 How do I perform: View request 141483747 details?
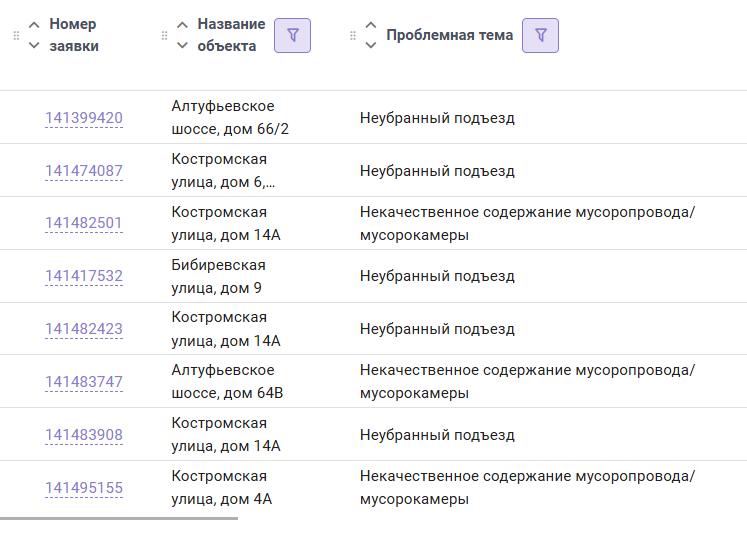[x=84, y=382]
